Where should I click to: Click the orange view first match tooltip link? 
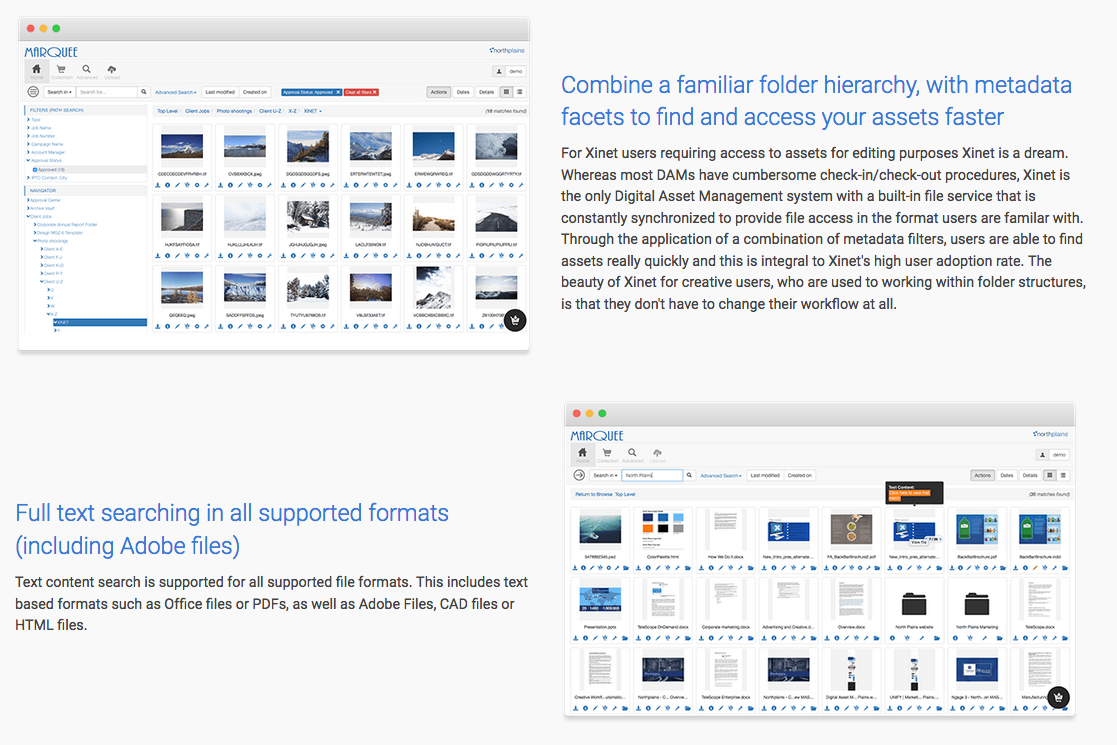tap(909, 493)
